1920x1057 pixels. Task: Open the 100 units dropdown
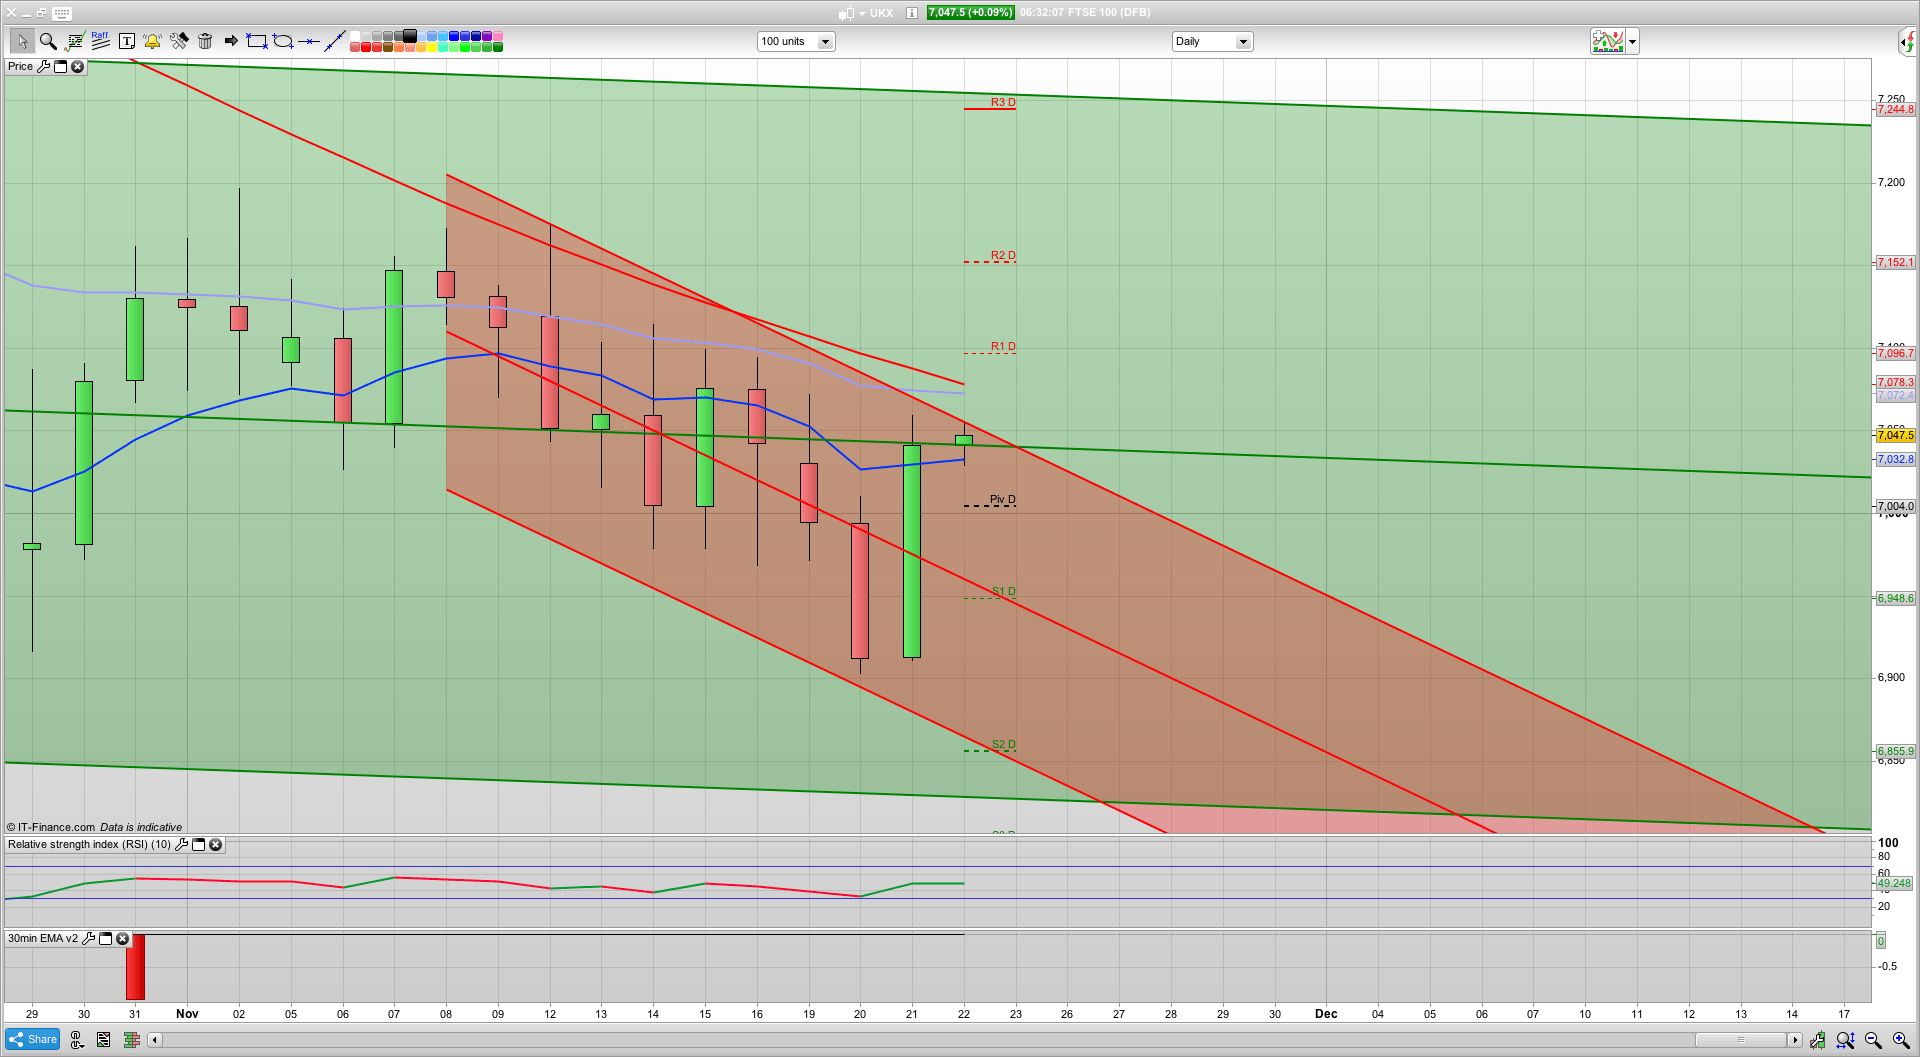tap(825, 42)
